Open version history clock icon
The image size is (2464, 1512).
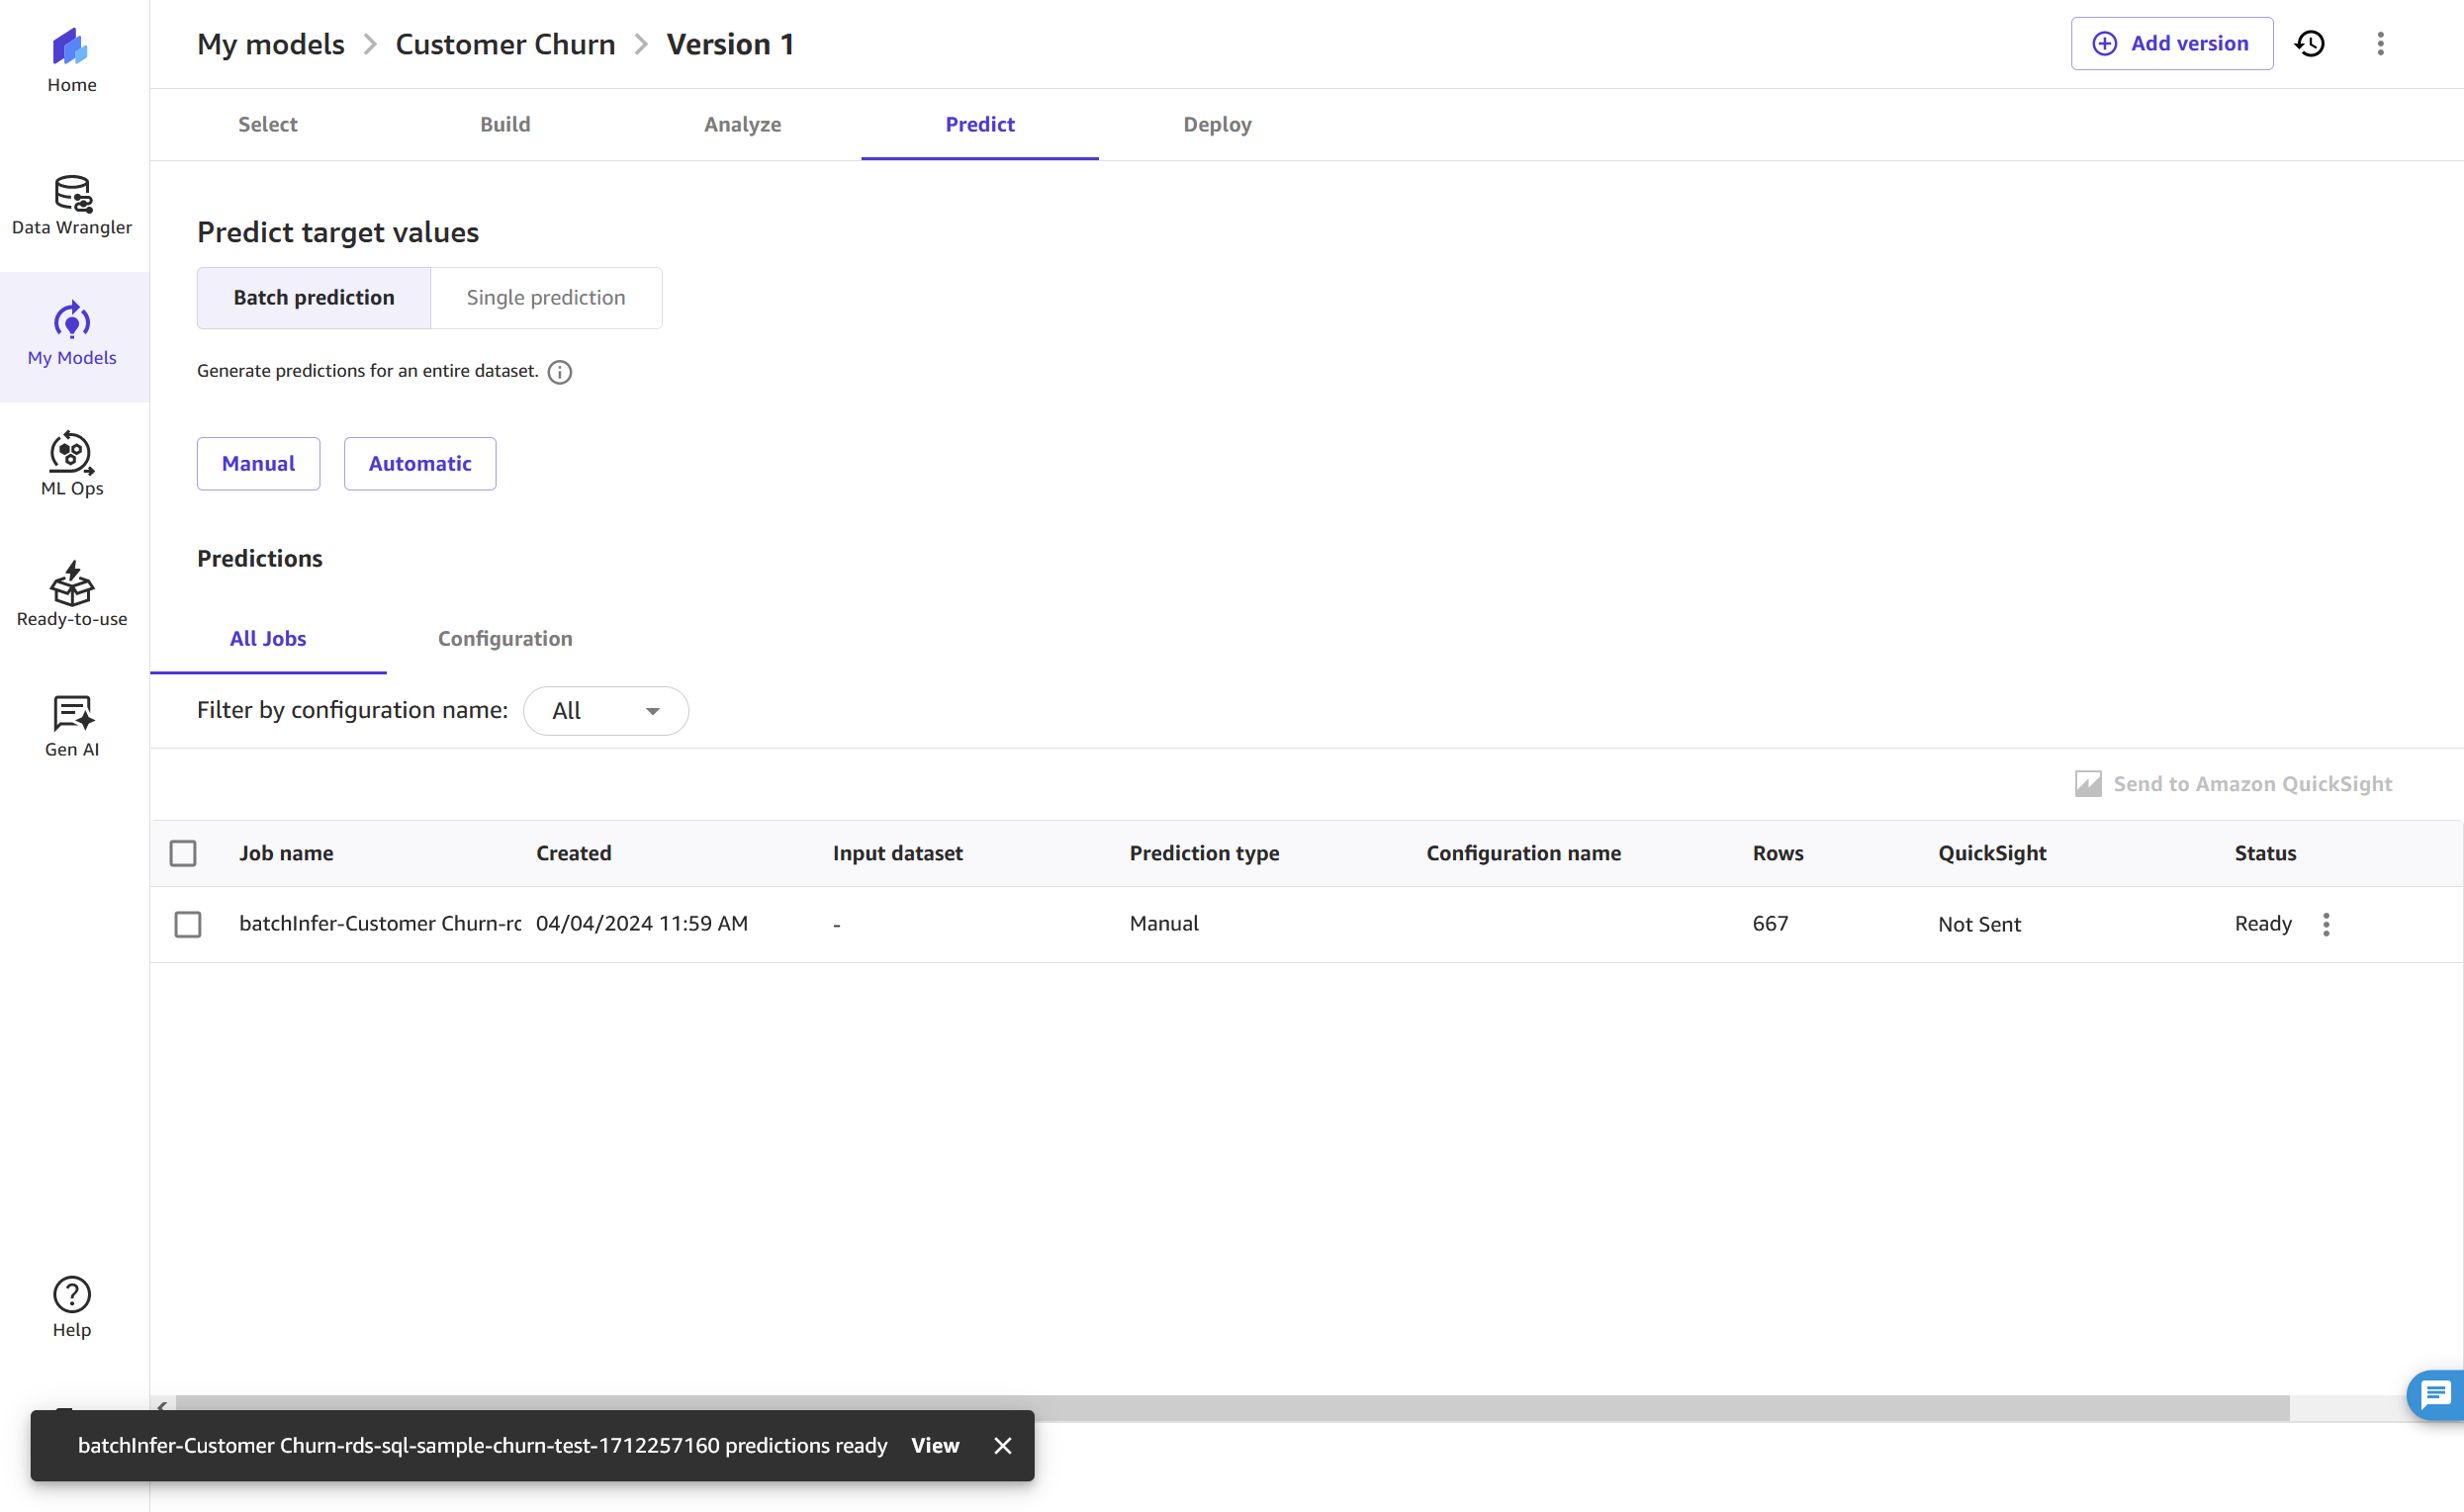tap(2309, 44)
